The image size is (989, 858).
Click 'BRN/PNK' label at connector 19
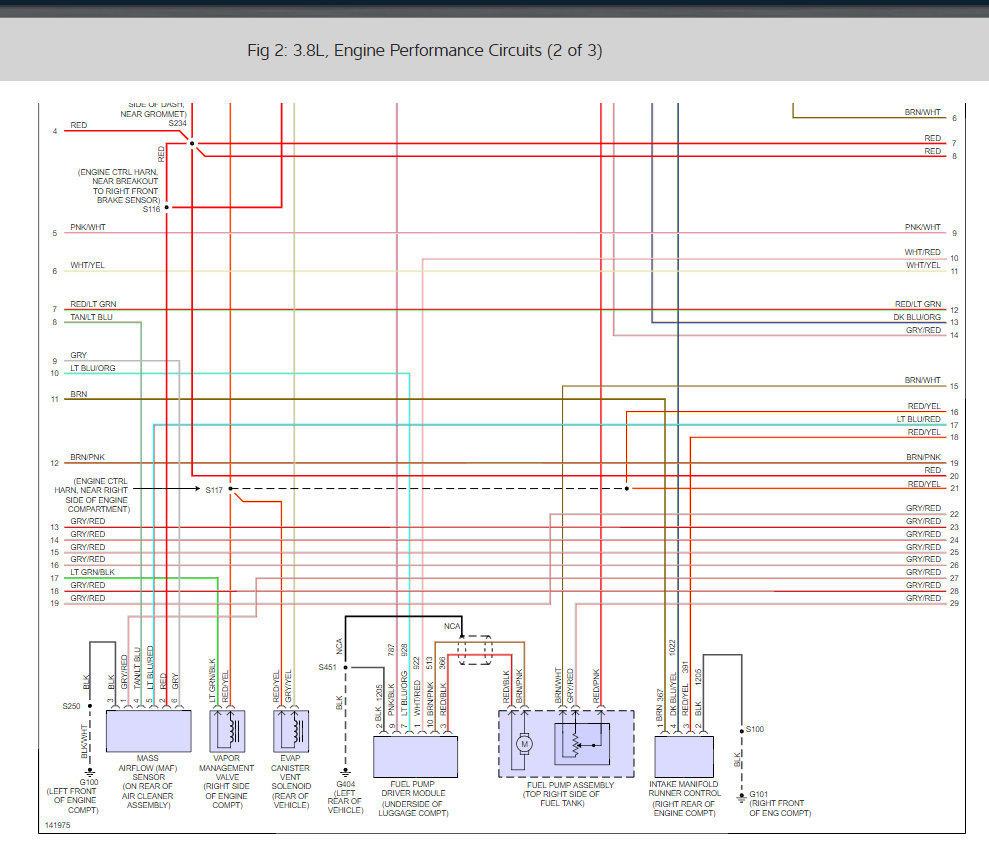click(x=923, y=457)
